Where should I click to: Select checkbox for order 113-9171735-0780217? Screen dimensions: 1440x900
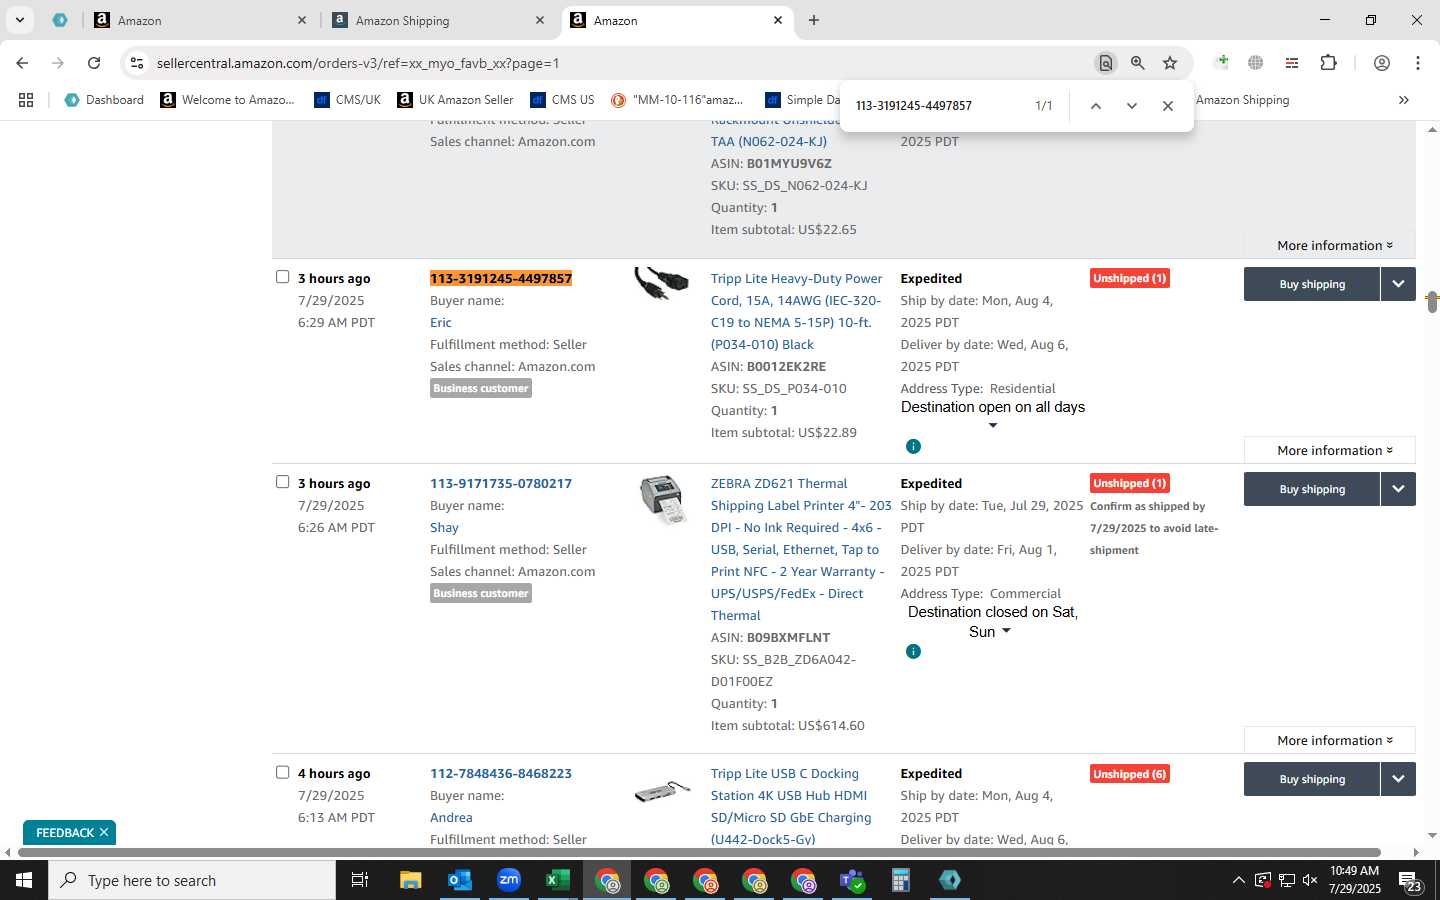[x=282, y=482]
